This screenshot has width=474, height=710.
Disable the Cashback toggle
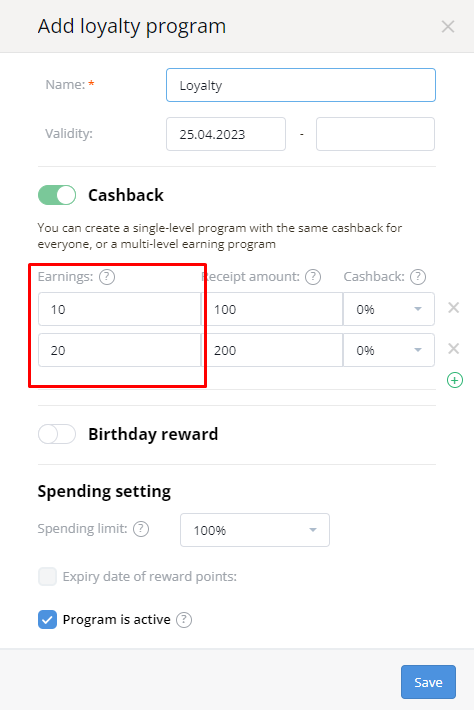click(x=57, y=195)
